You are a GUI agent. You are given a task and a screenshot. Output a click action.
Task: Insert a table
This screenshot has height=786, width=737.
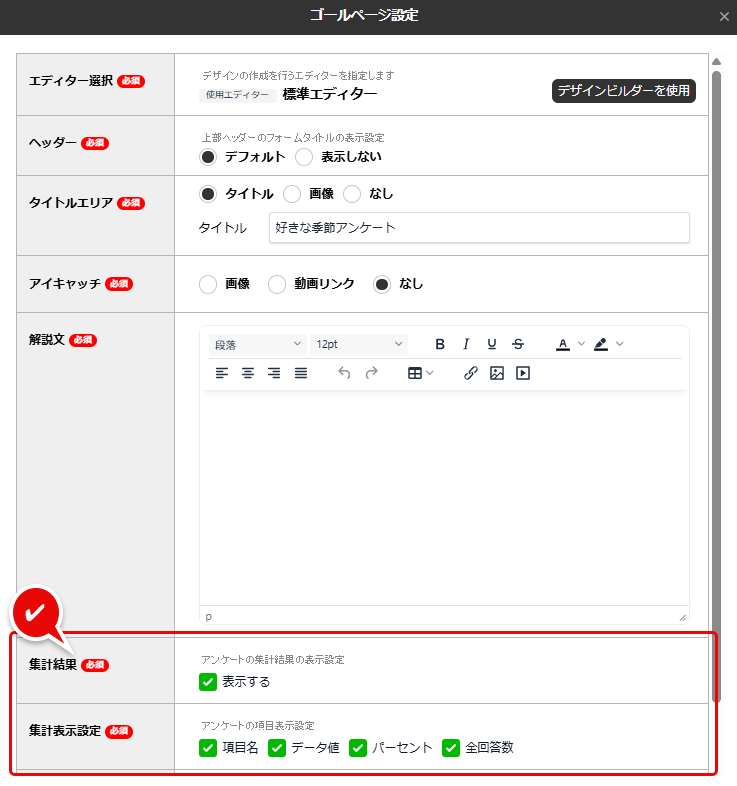[x=415, y=373]
